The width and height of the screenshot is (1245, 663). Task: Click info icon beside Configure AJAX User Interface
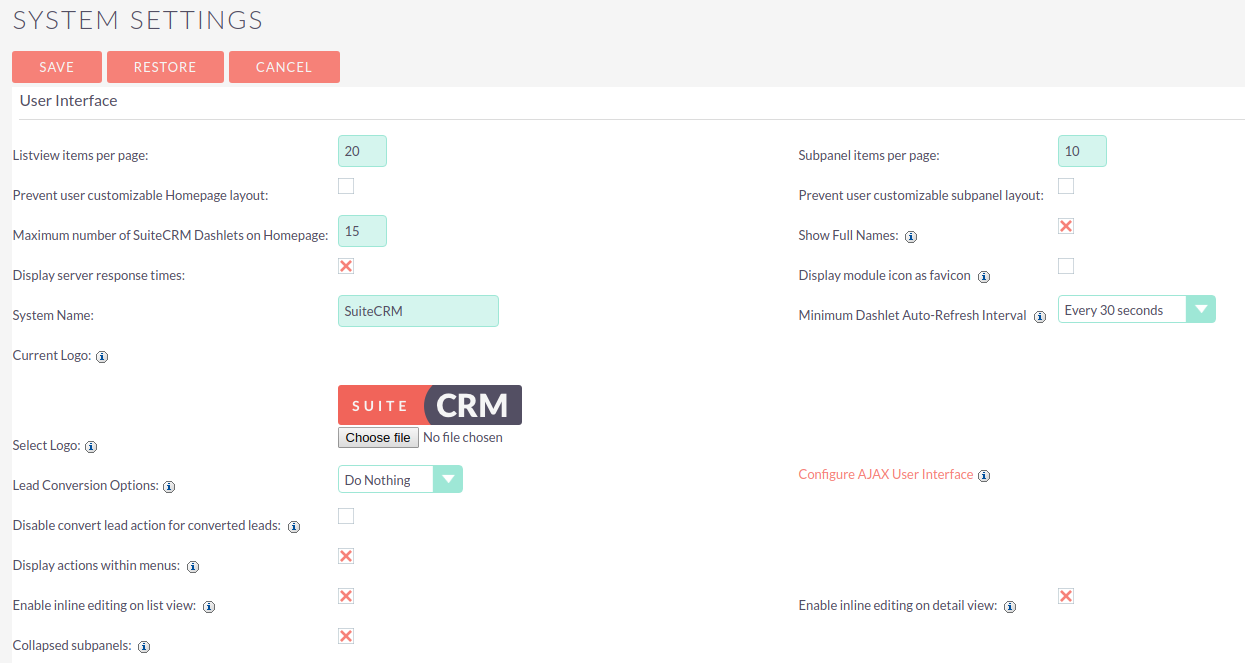984,476
